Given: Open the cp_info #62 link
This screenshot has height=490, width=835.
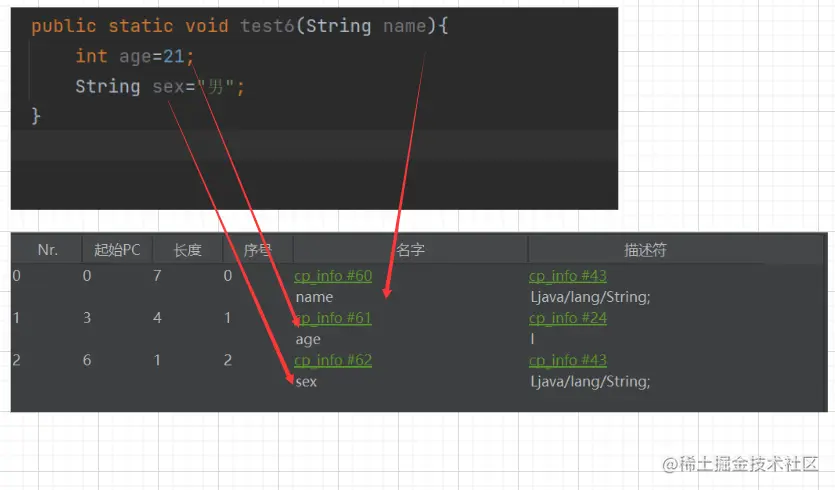Looking at the screenshot, I should 333,361.
